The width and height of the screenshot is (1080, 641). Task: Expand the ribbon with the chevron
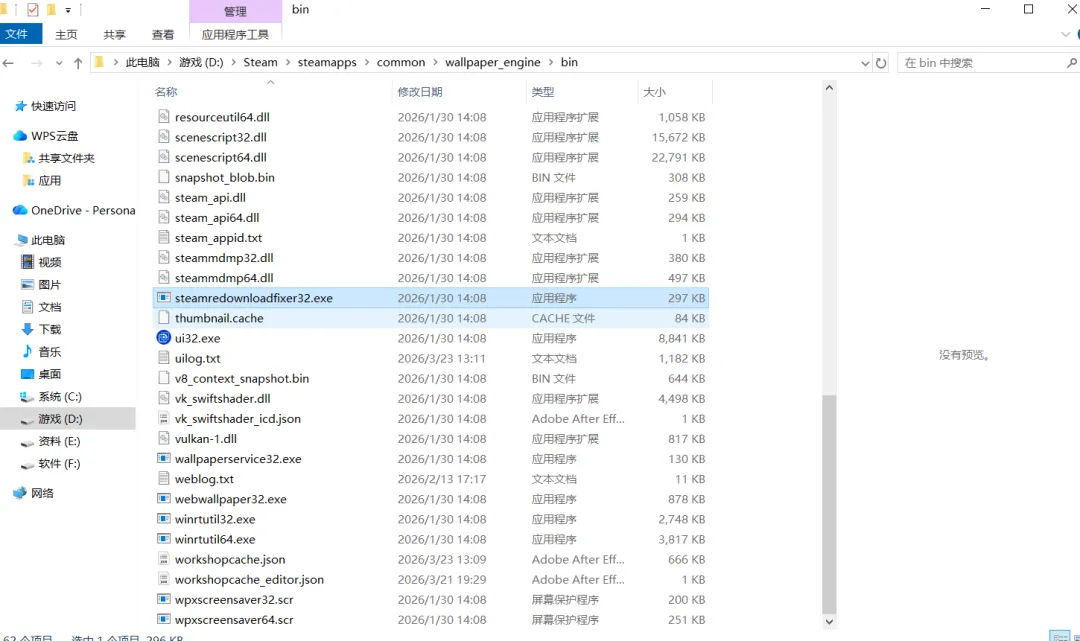[1066, 34]
